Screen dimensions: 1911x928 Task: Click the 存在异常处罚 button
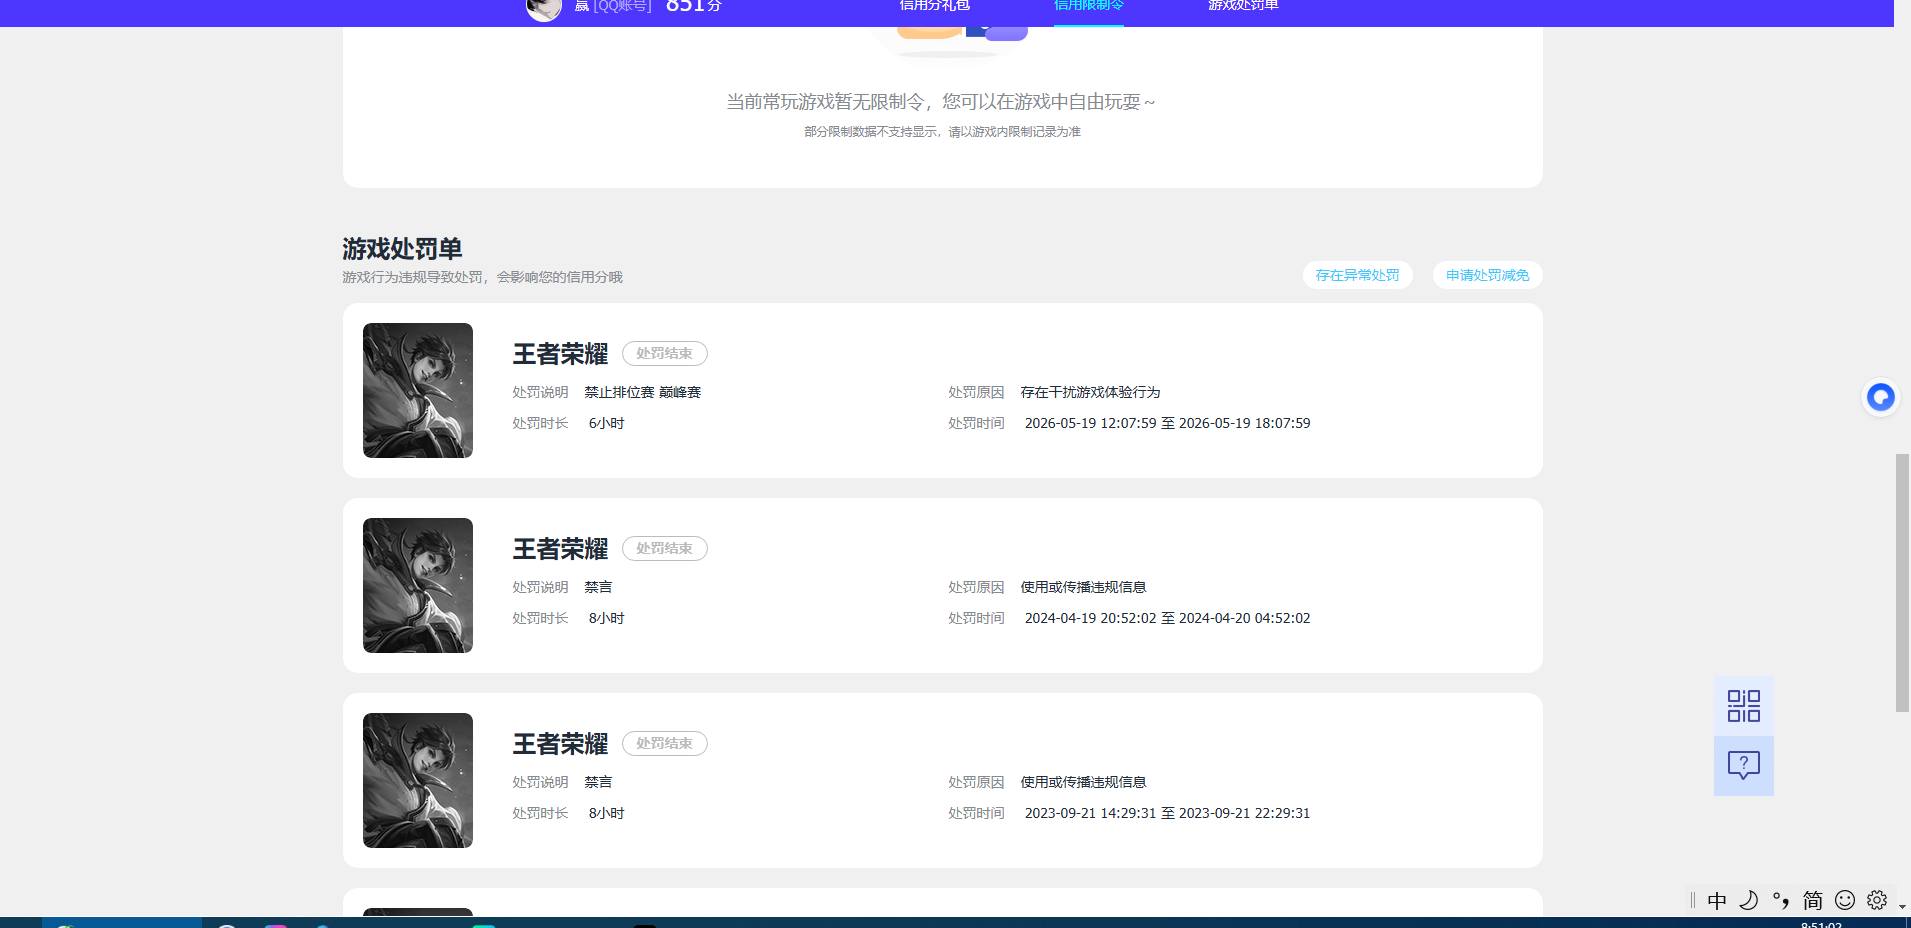(1357, 275)
